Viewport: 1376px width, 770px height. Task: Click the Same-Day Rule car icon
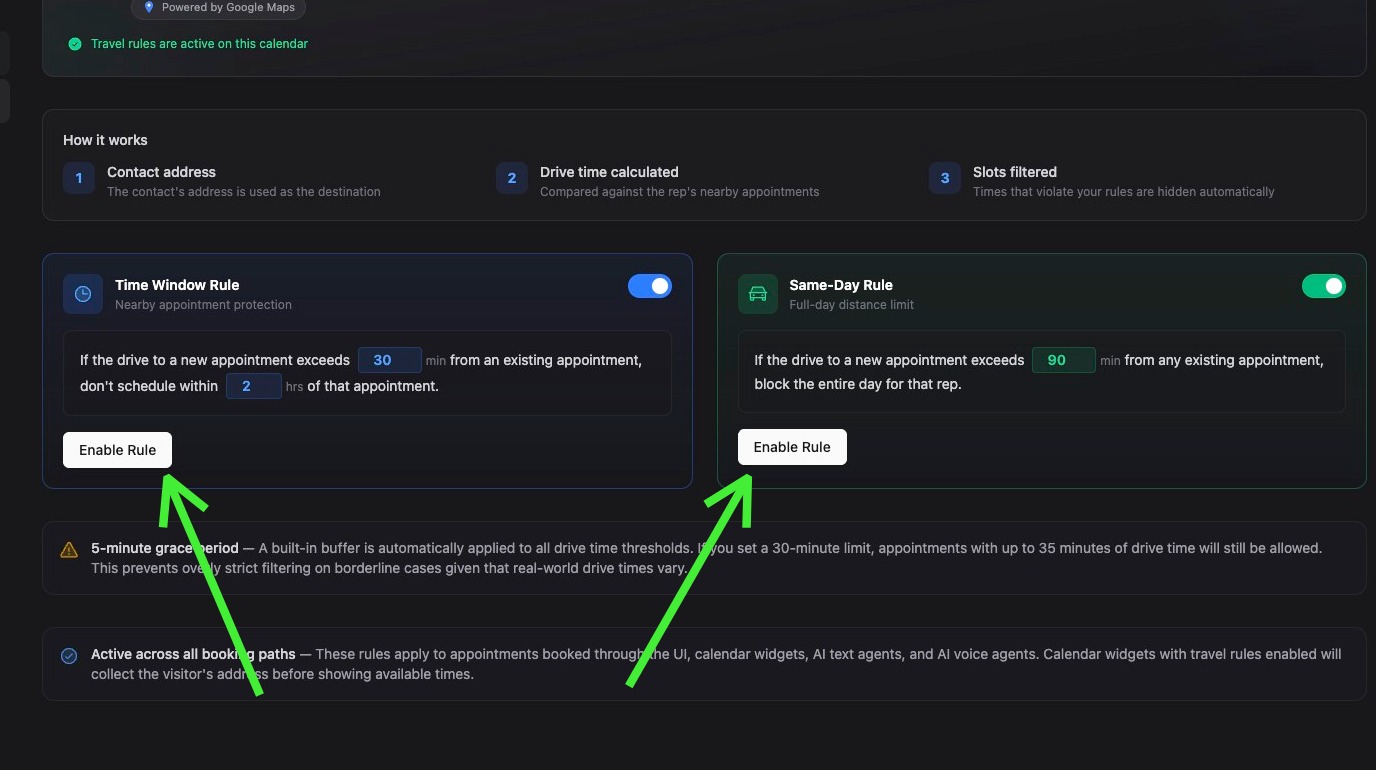tap(758, 294)
